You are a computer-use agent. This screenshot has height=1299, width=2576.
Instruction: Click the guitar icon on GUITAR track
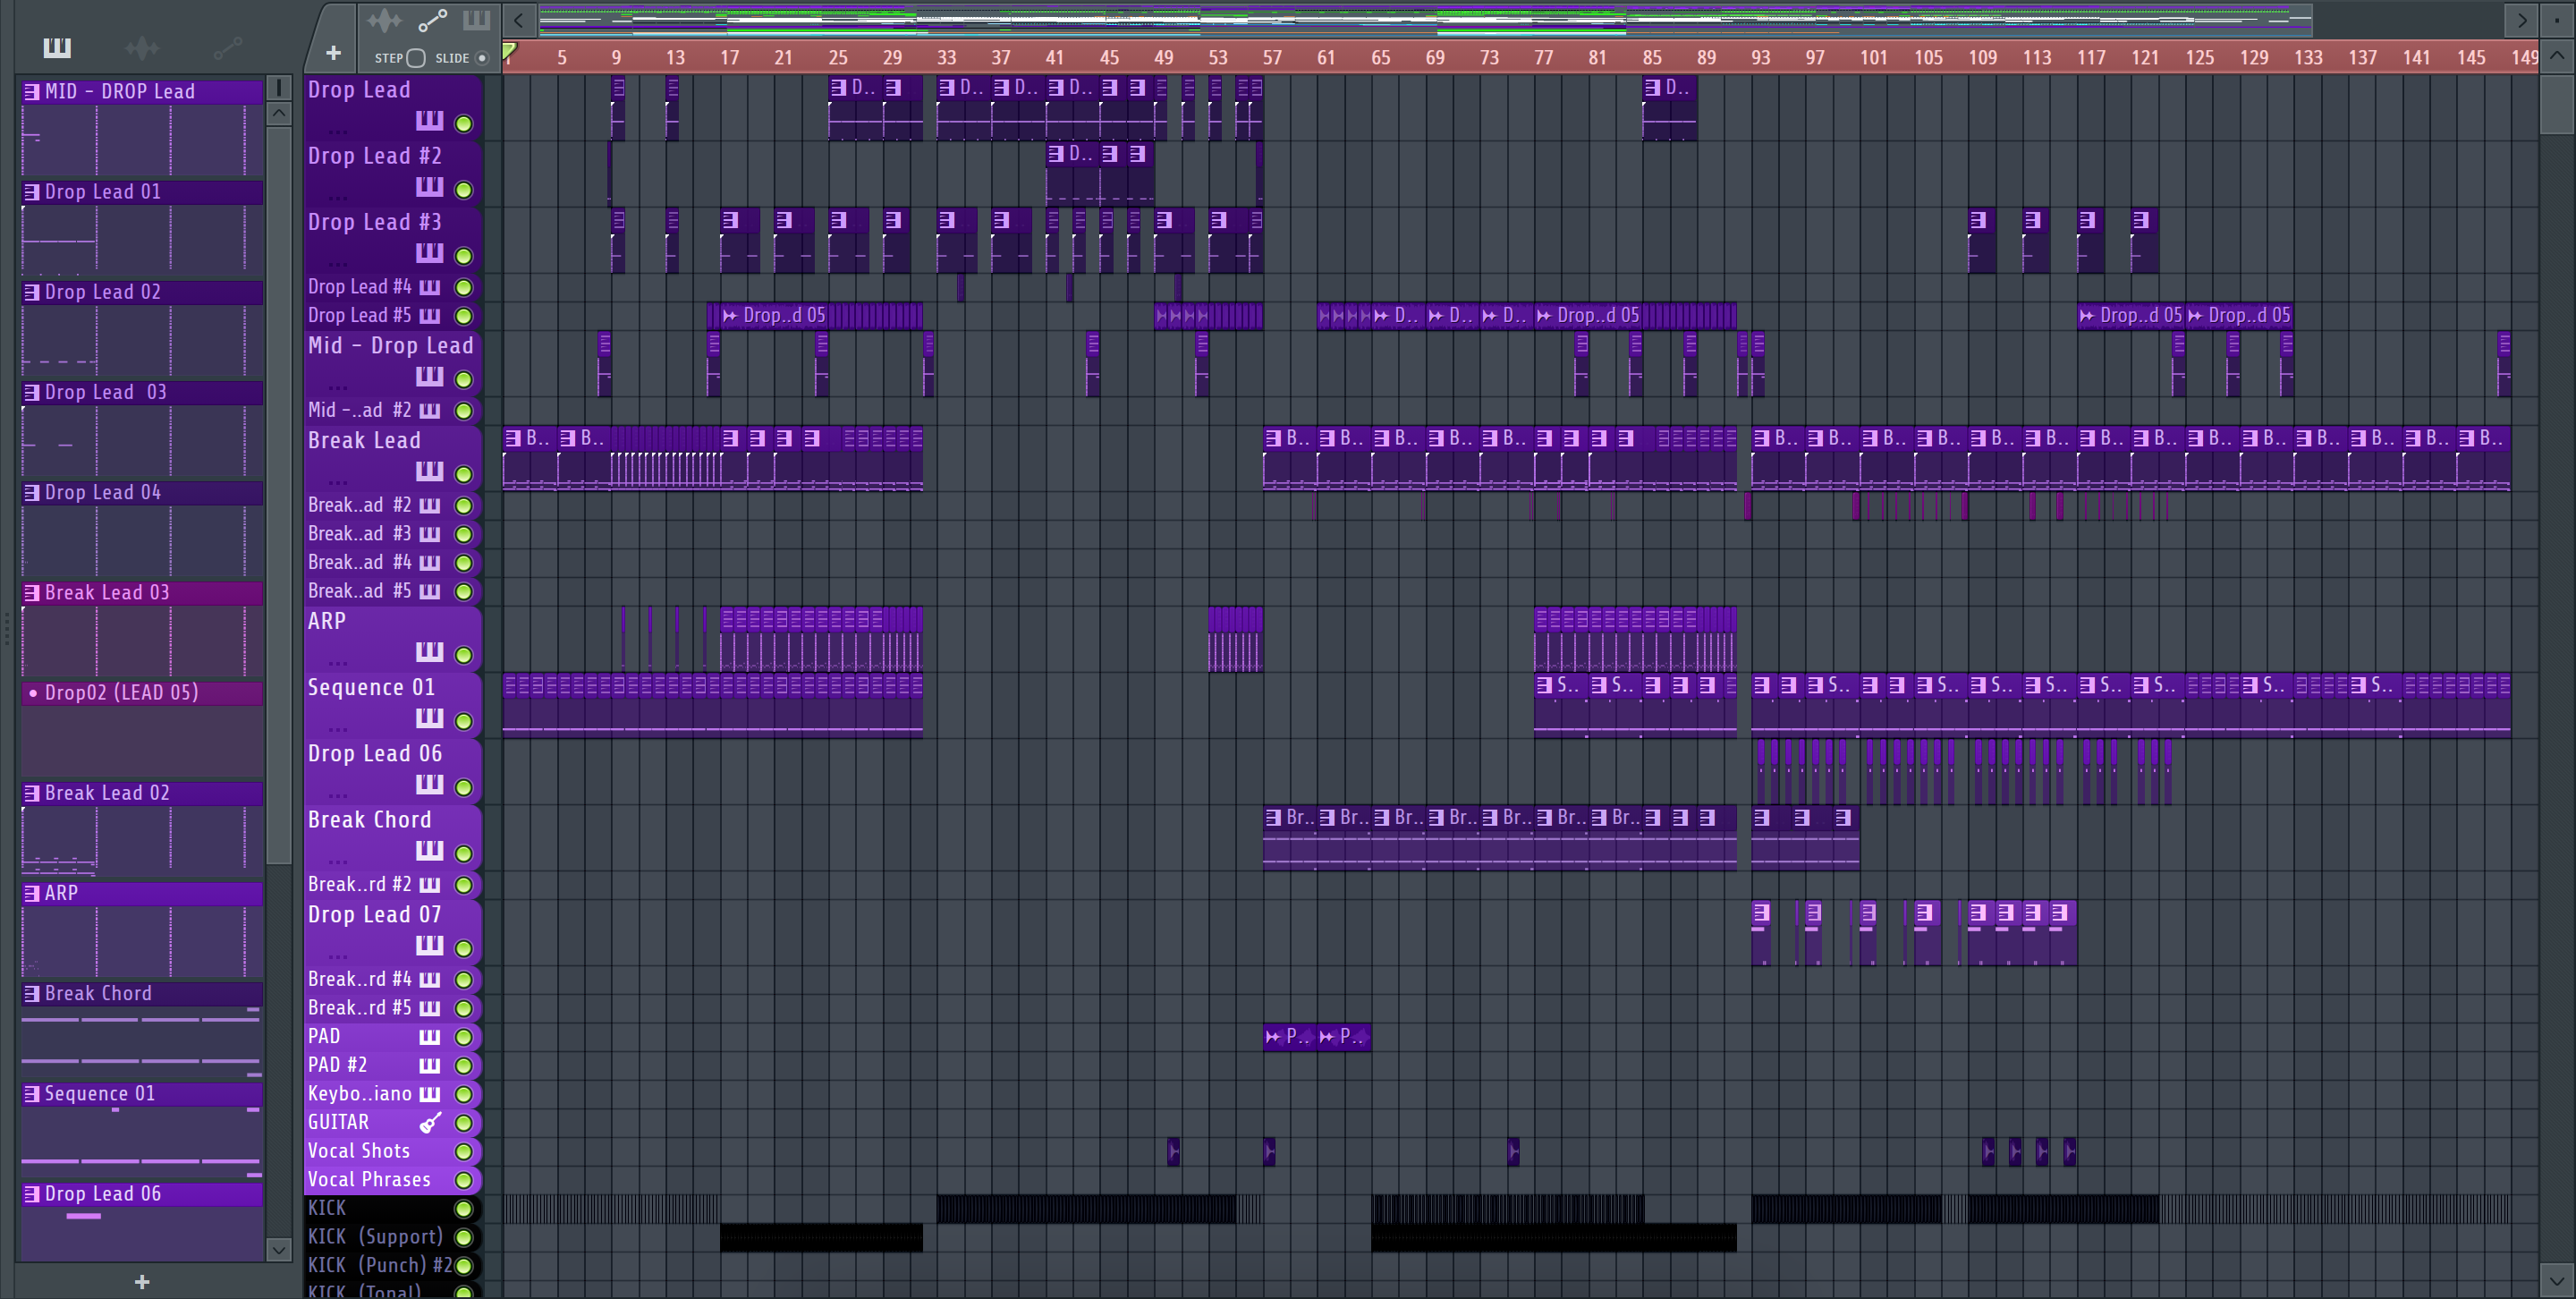coord(430,1122)
